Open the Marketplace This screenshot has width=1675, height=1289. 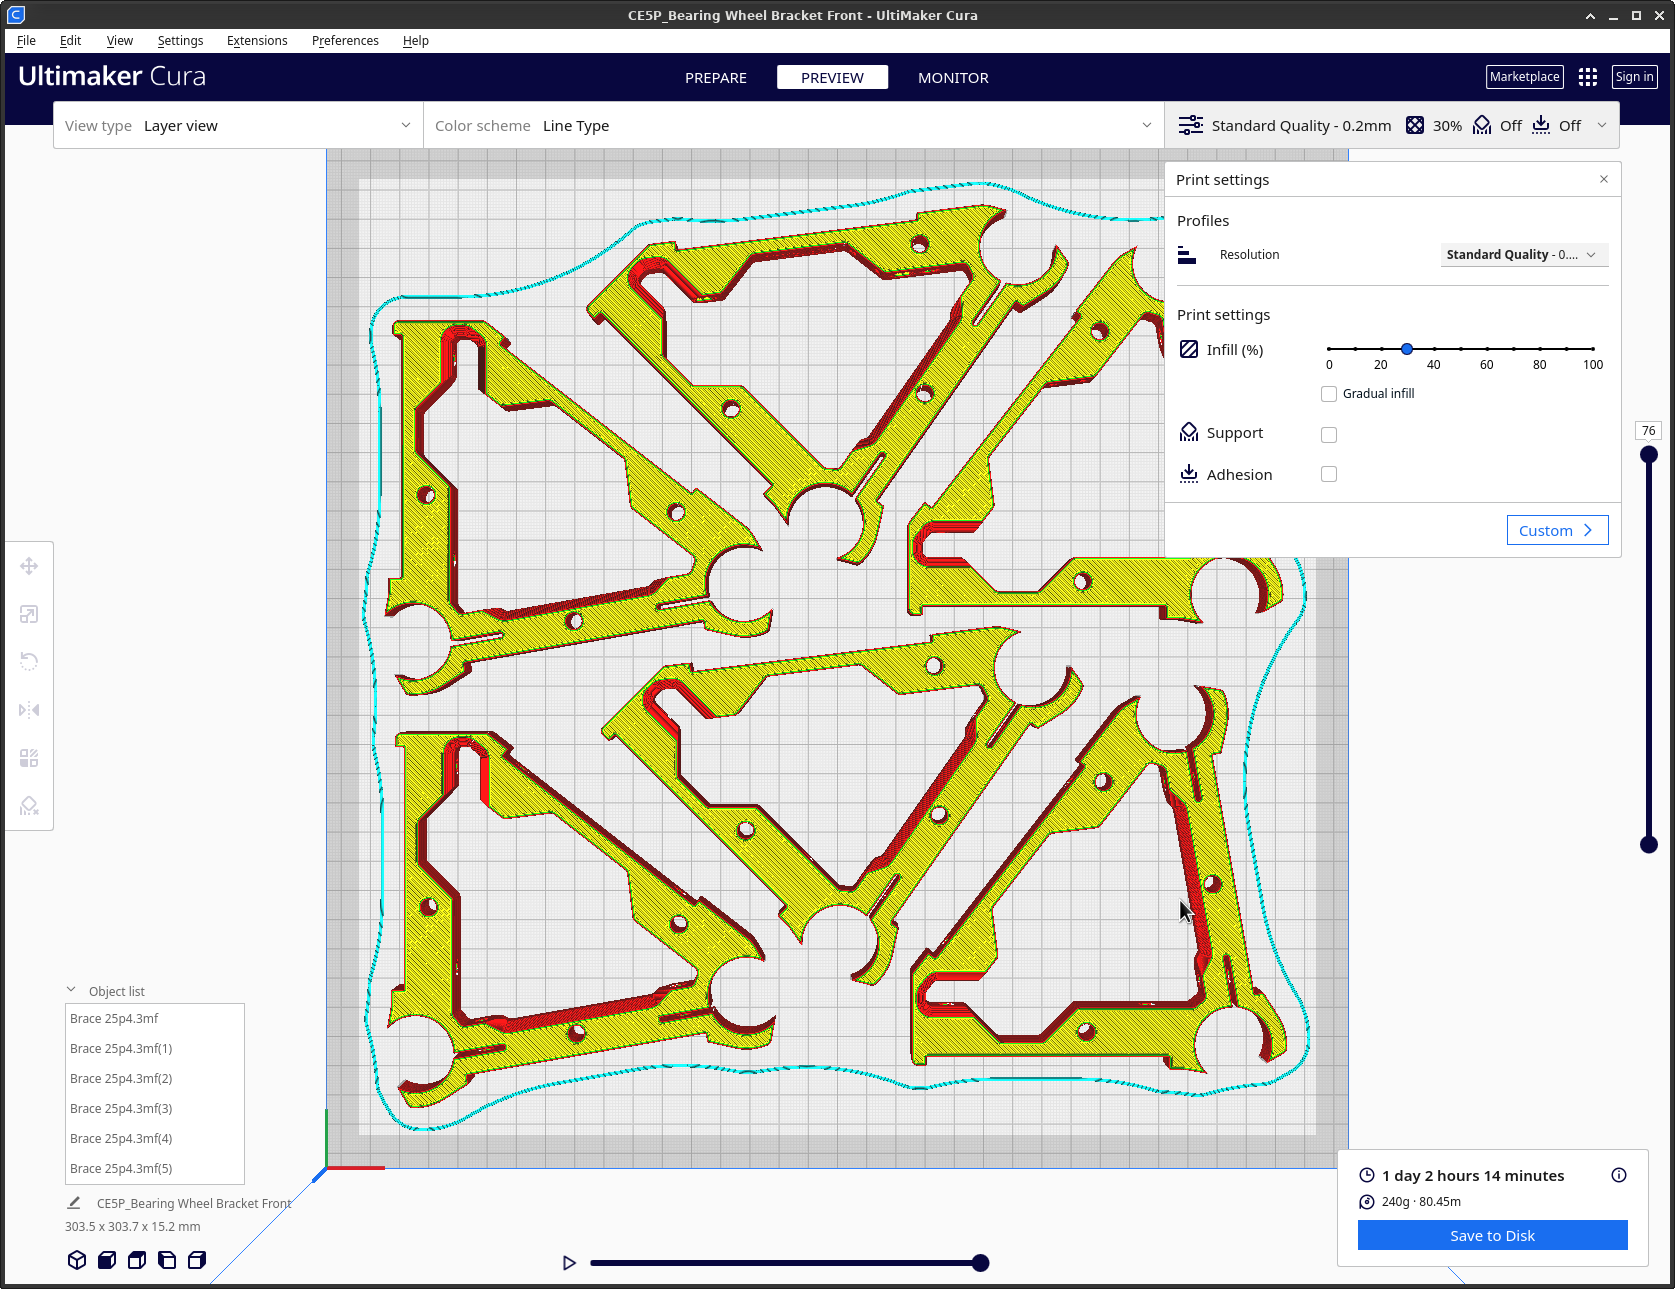click(x=1524, y=77)
